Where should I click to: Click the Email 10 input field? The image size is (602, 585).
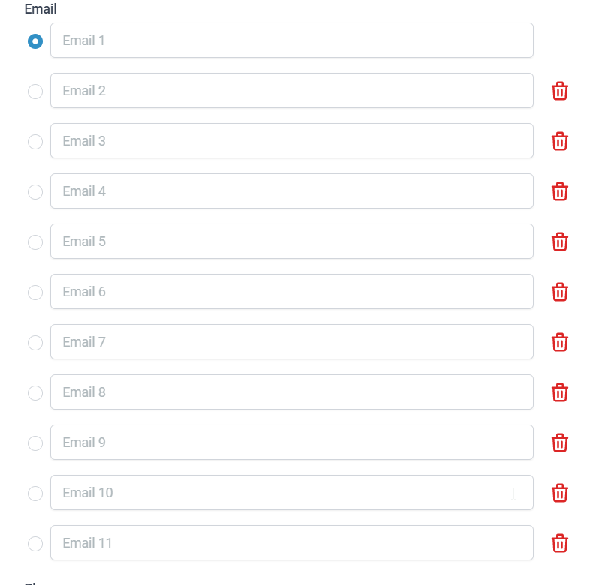292,492
